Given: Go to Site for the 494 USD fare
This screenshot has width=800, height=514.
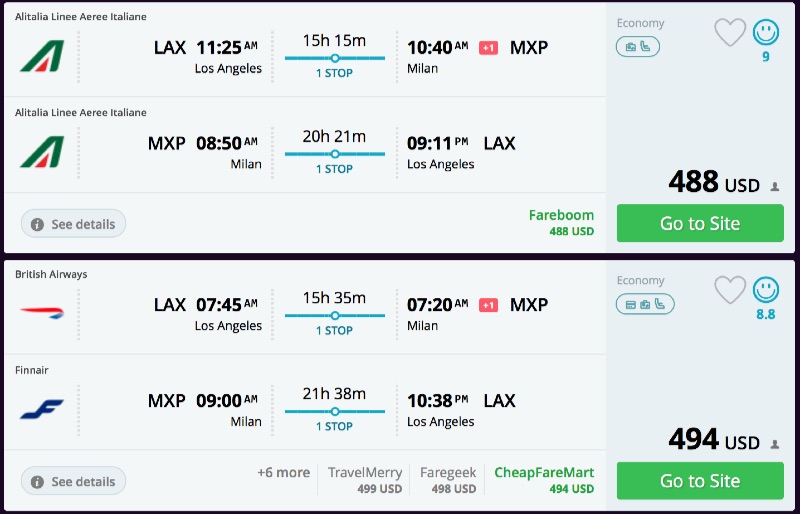Looking at the screenshot, I should (699, 481).
